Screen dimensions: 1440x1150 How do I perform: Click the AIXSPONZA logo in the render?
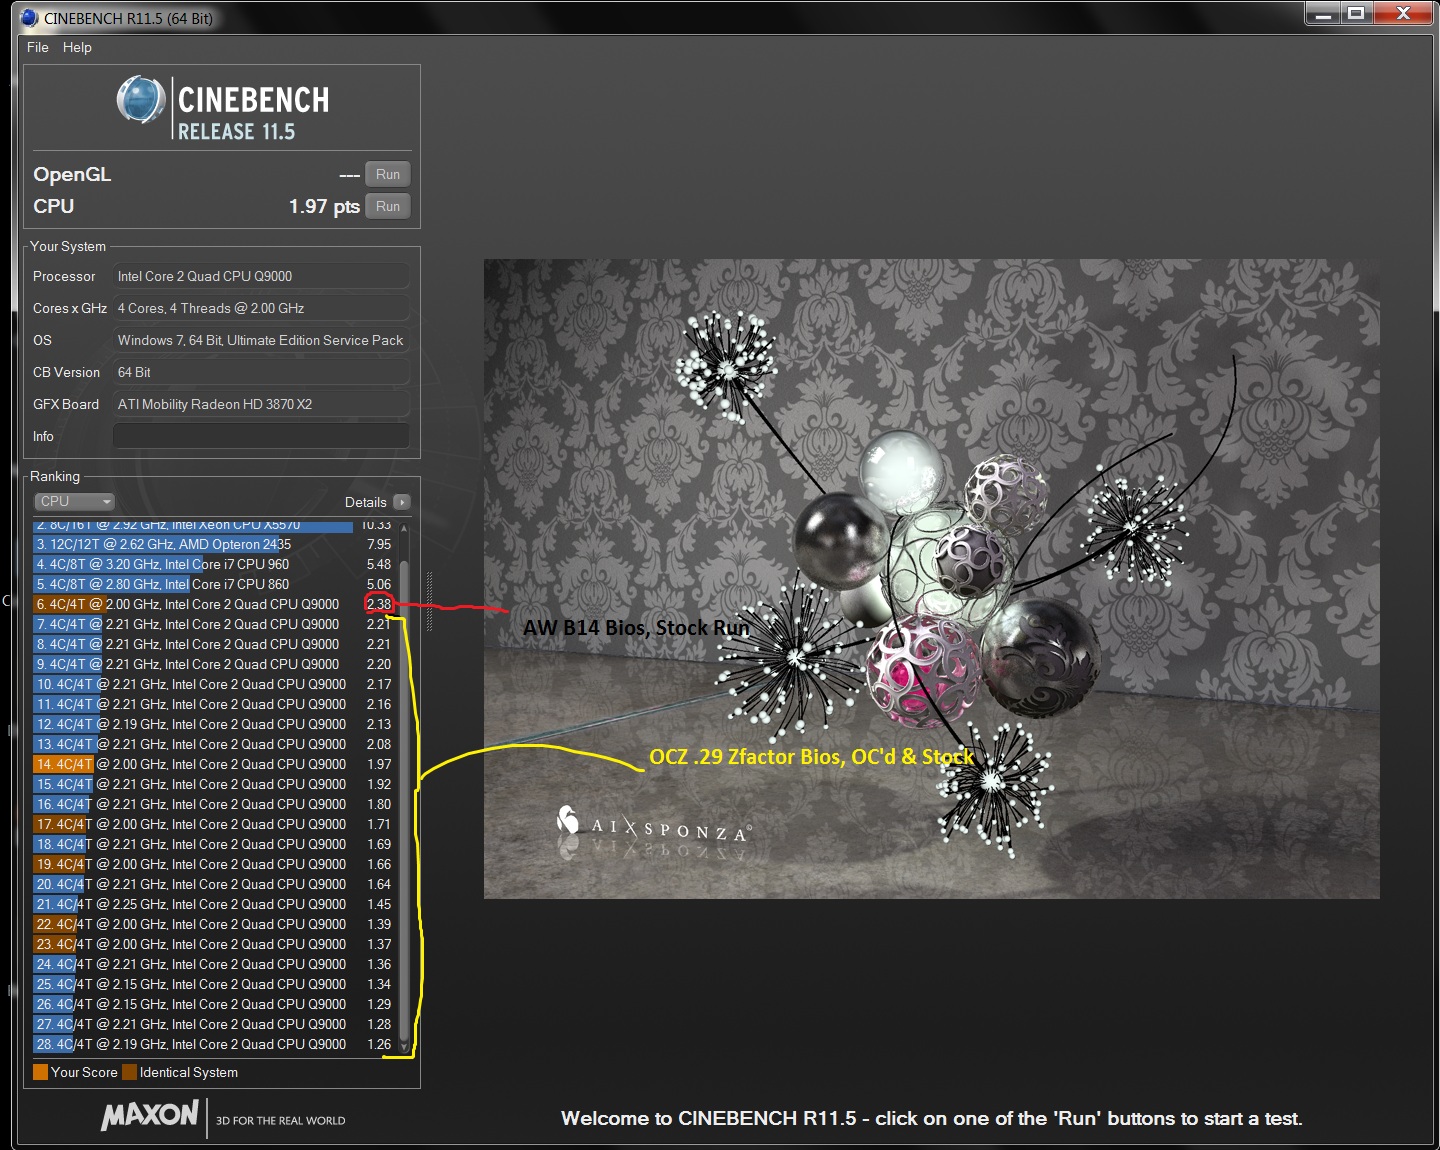[655, 826]
